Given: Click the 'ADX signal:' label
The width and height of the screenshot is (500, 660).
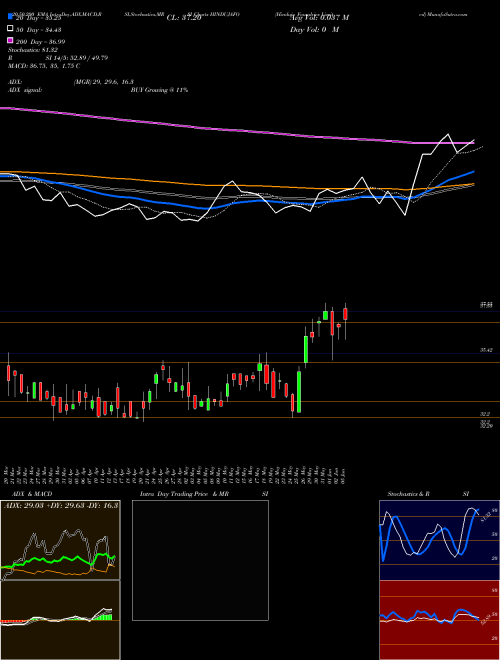Looking at the screenshot, I should click(x=25, y=90).
